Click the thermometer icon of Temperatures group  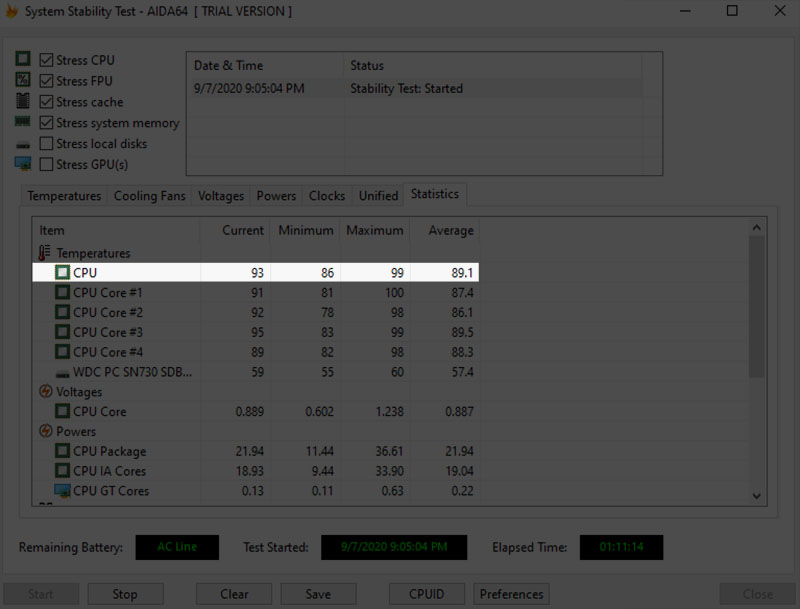point(45,252)
